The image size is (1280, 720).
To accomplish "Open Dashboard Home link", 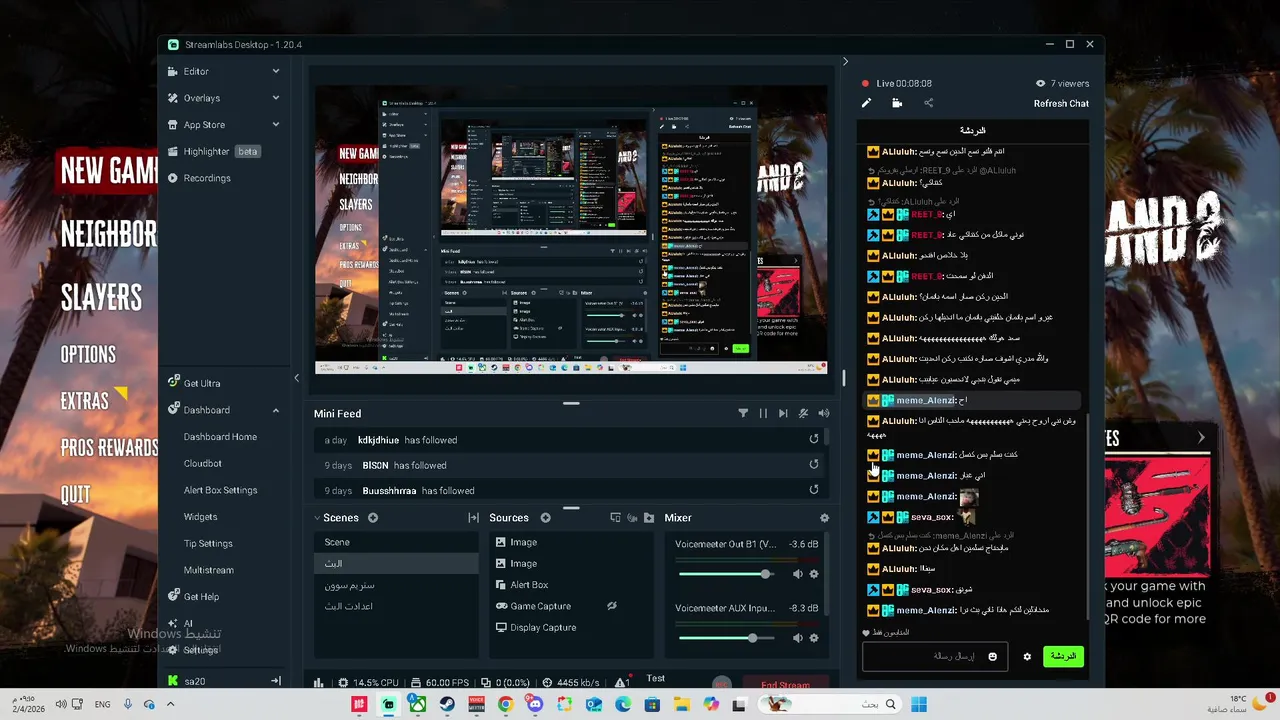I will coord(220,437).
